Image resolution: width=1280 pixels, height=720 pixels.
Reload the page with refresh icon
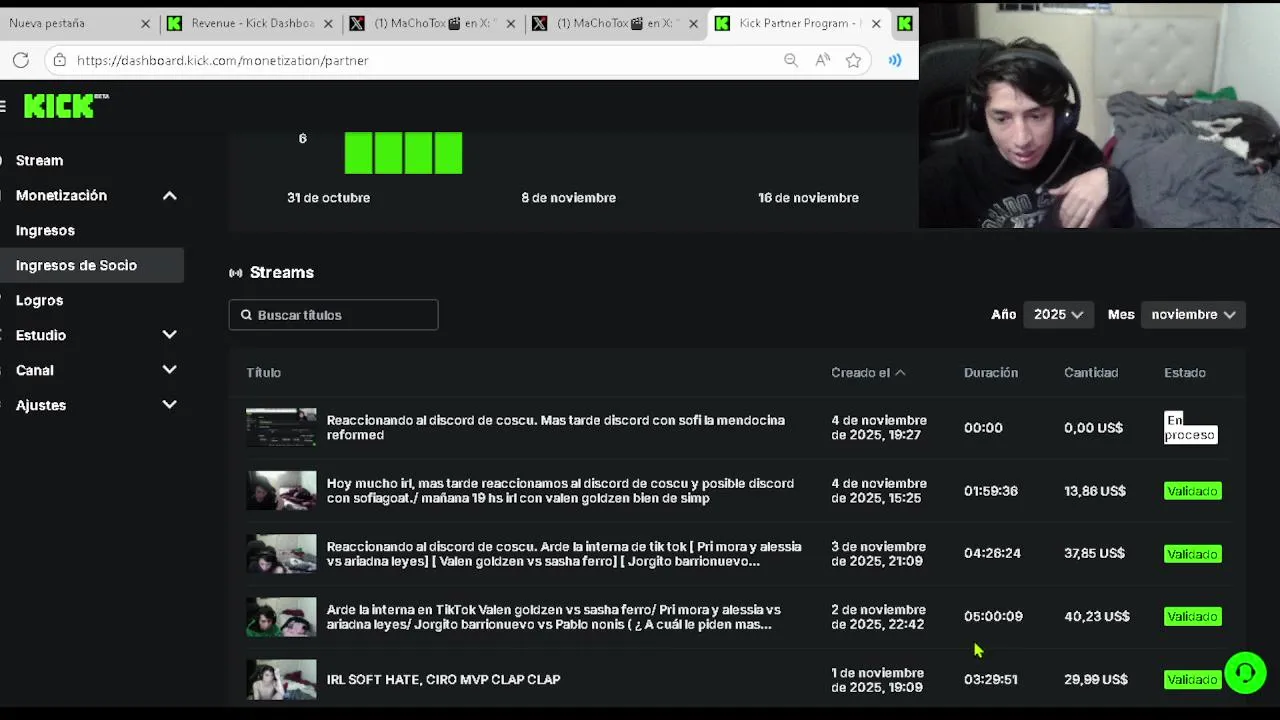click(x=21, y=60)
